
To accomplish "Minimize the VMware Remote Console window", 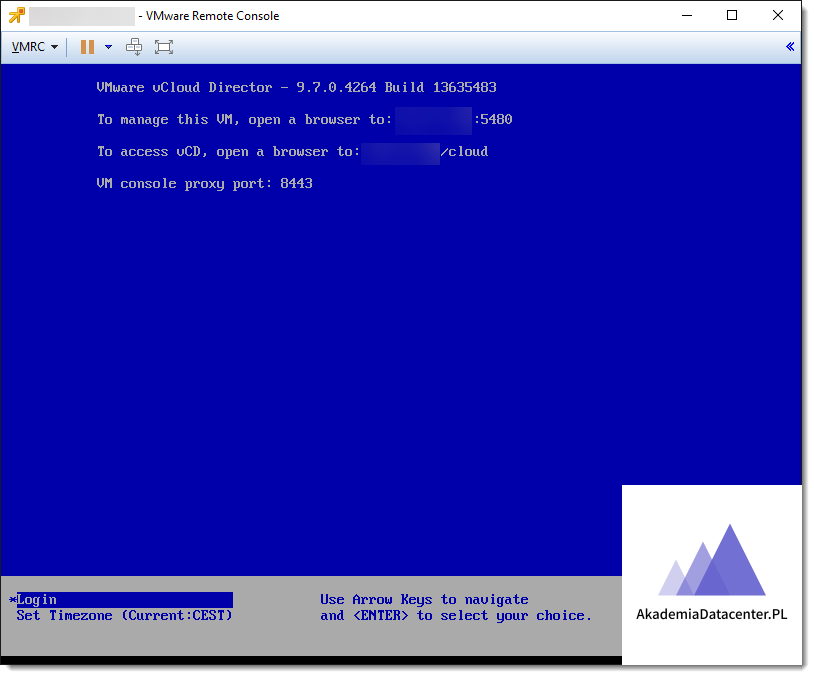I will (x=686, y=15).
